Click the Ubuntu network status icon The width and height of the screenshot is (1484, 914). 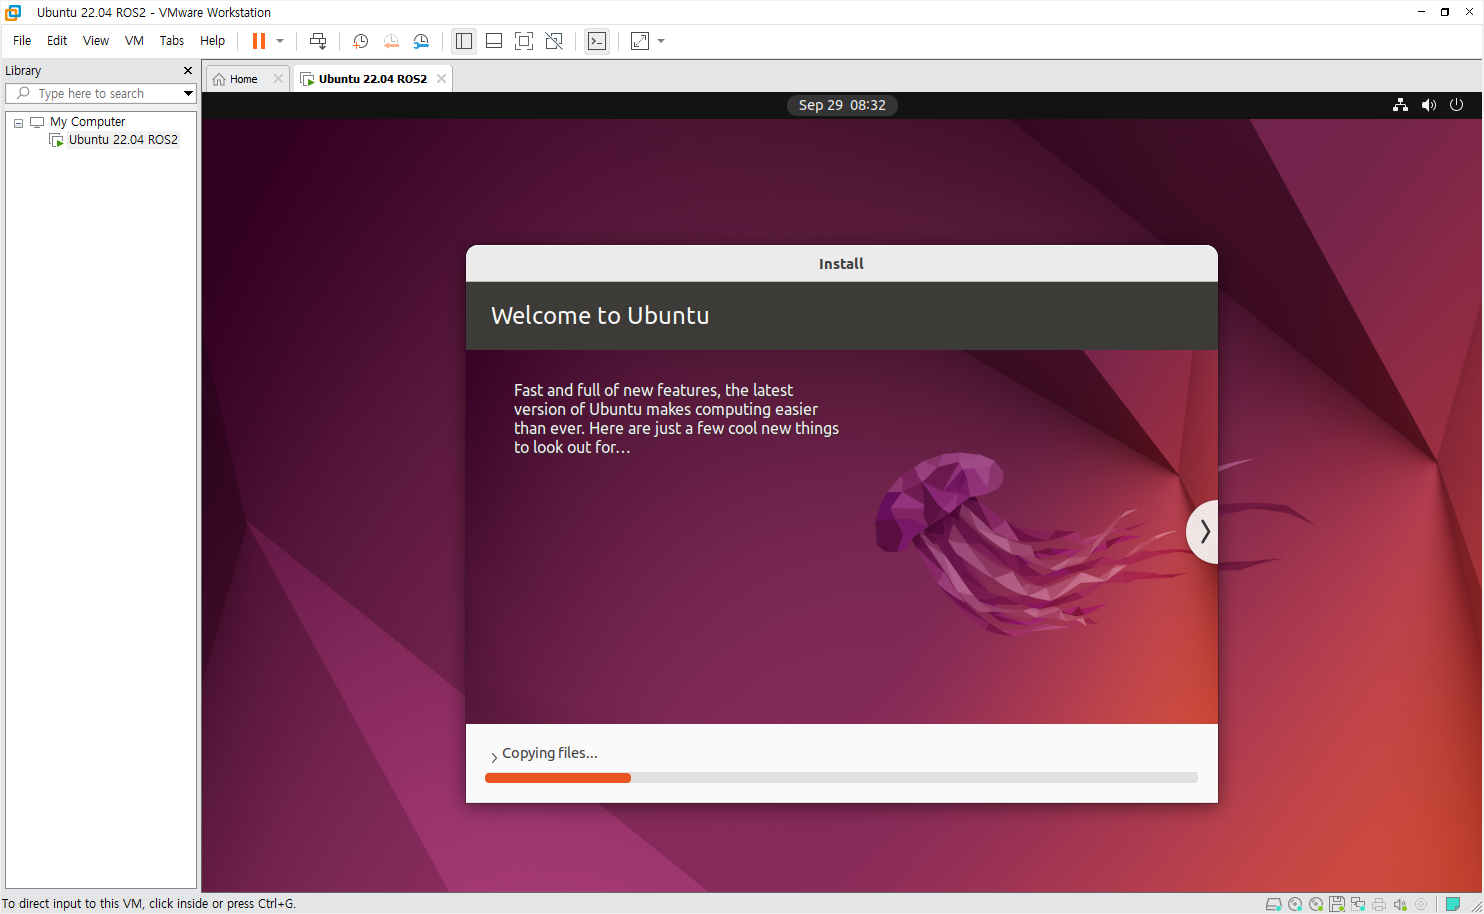click(1400, 105)
